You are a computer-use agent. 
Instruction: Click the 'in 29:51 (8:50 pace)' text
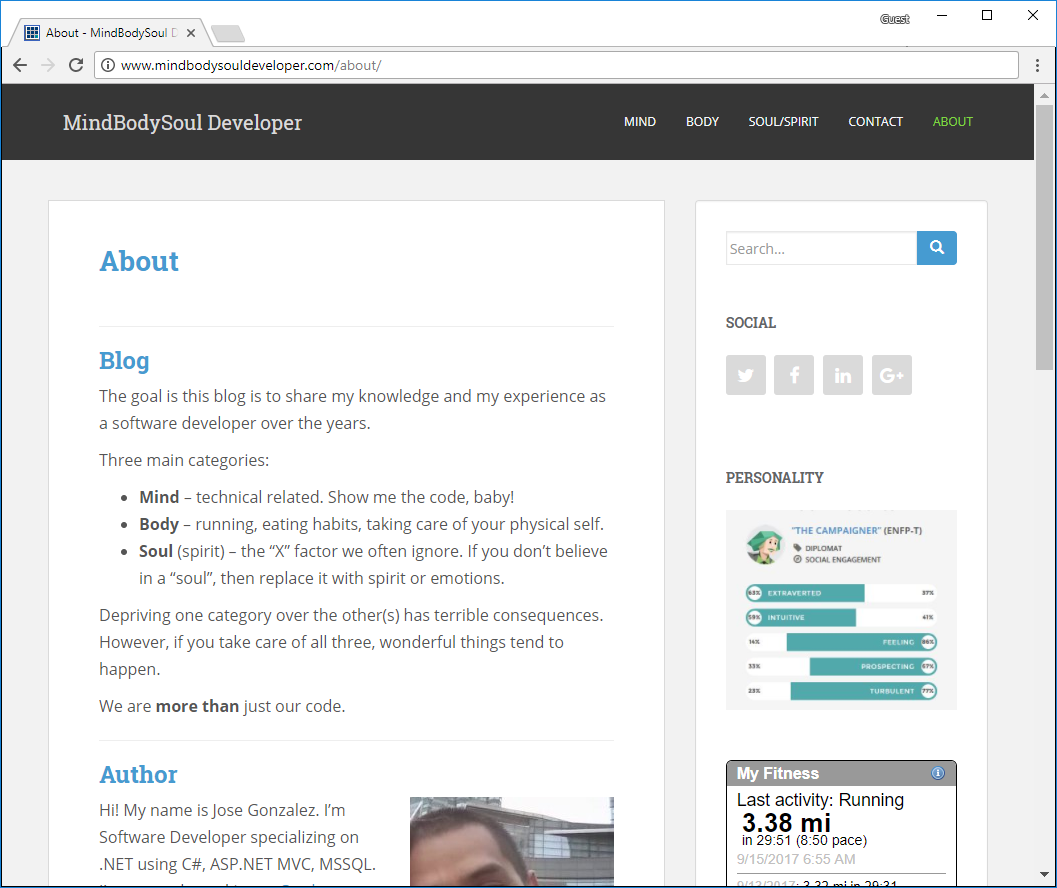(804, 840)
